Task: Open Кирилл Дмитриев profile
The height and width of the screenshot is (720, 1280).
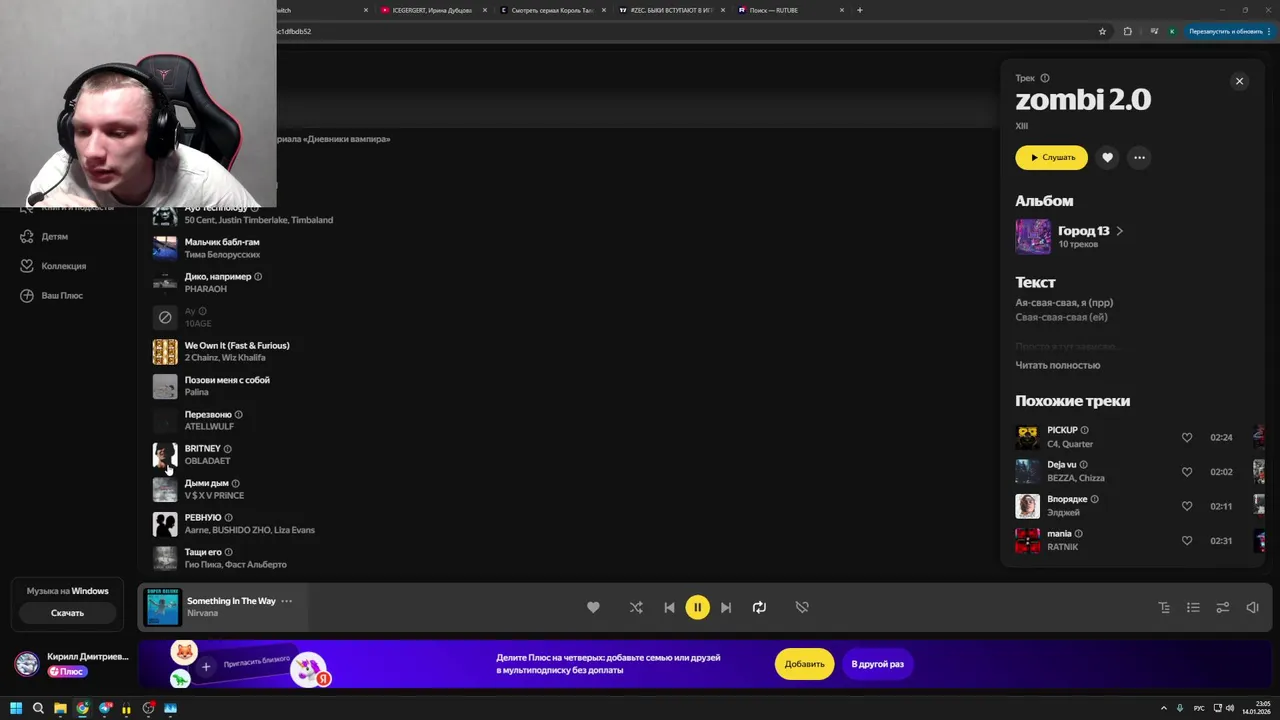Action: (x=87, y=657)
